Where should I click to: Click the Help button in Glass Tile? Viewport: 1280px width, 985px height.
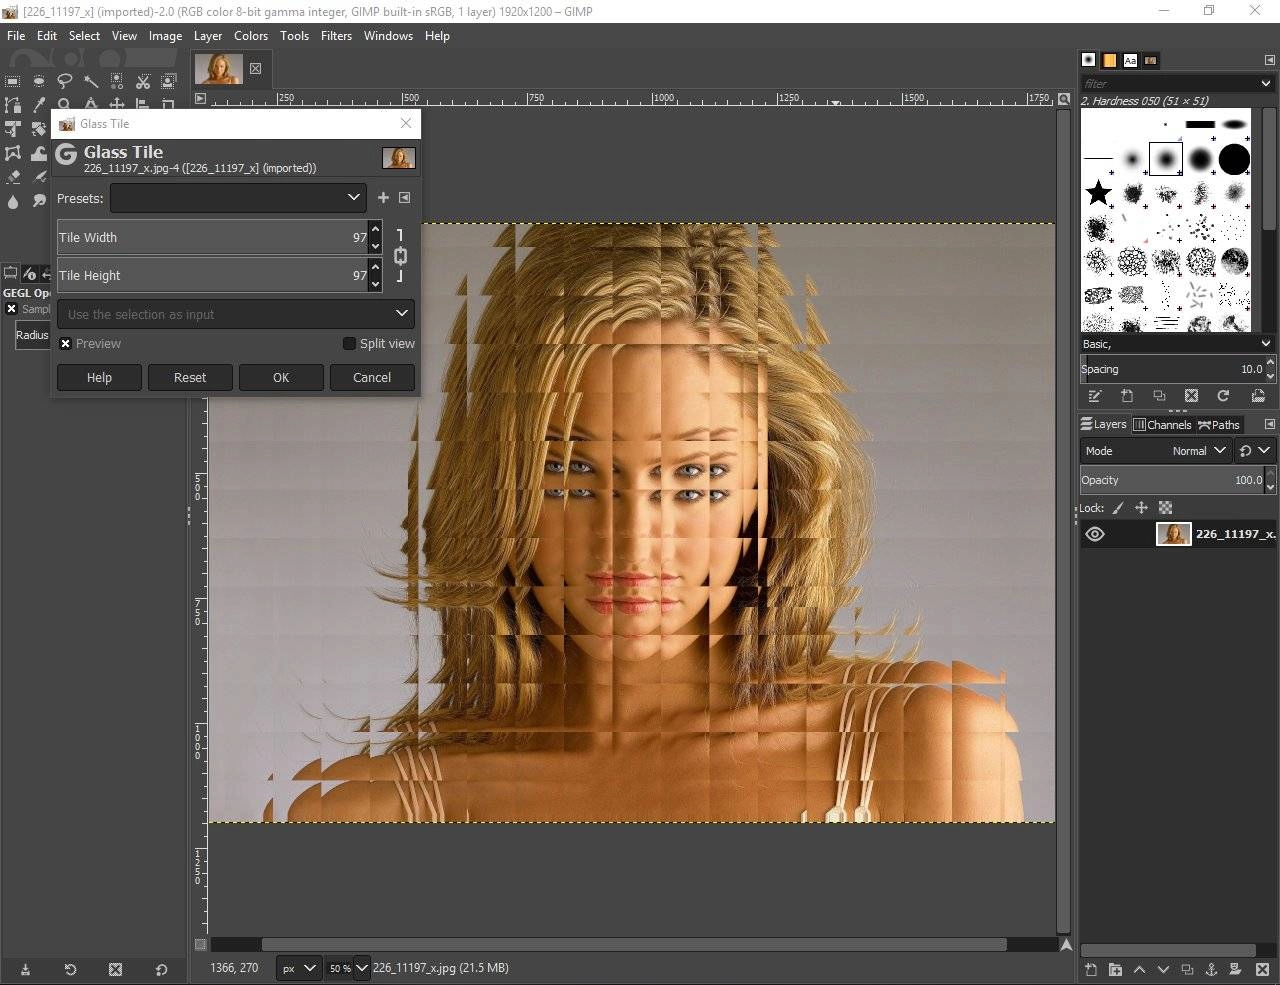pos(99,377)
